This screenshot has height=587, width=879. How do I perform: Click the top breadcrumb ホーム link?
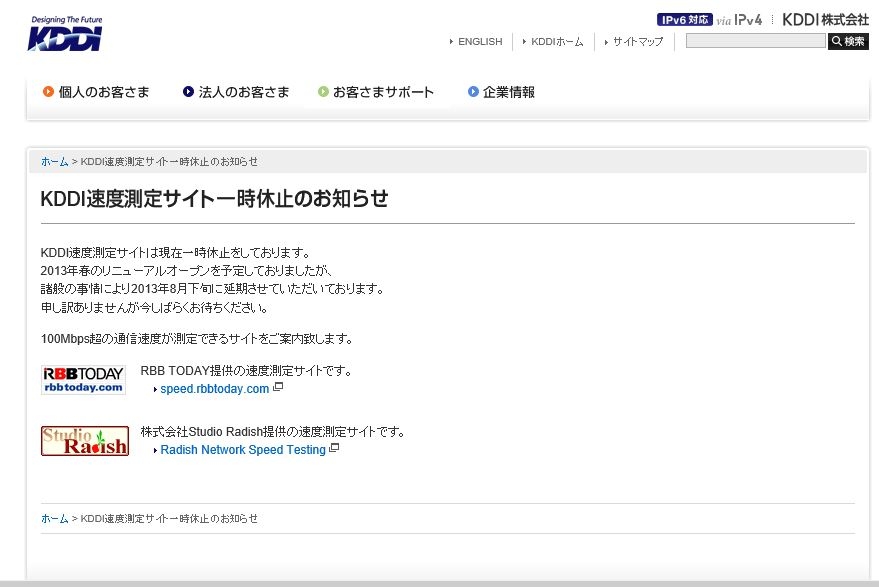coord(54,161)
